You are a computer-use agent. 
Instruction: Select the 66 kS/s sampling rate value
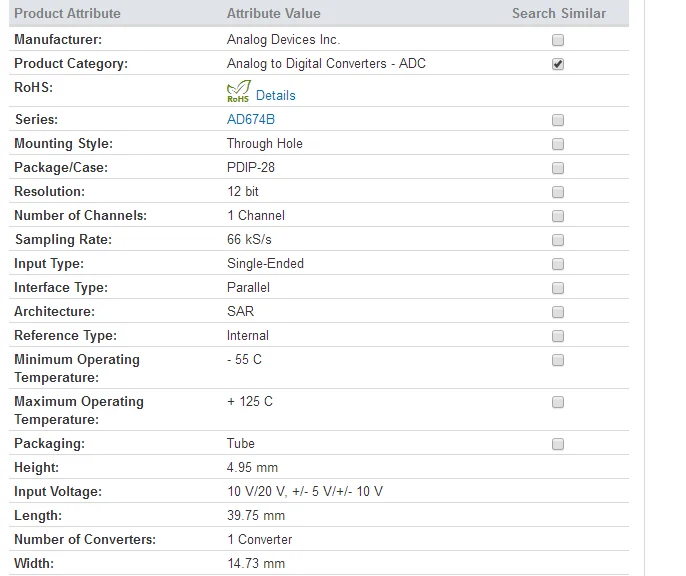point(249,240)
